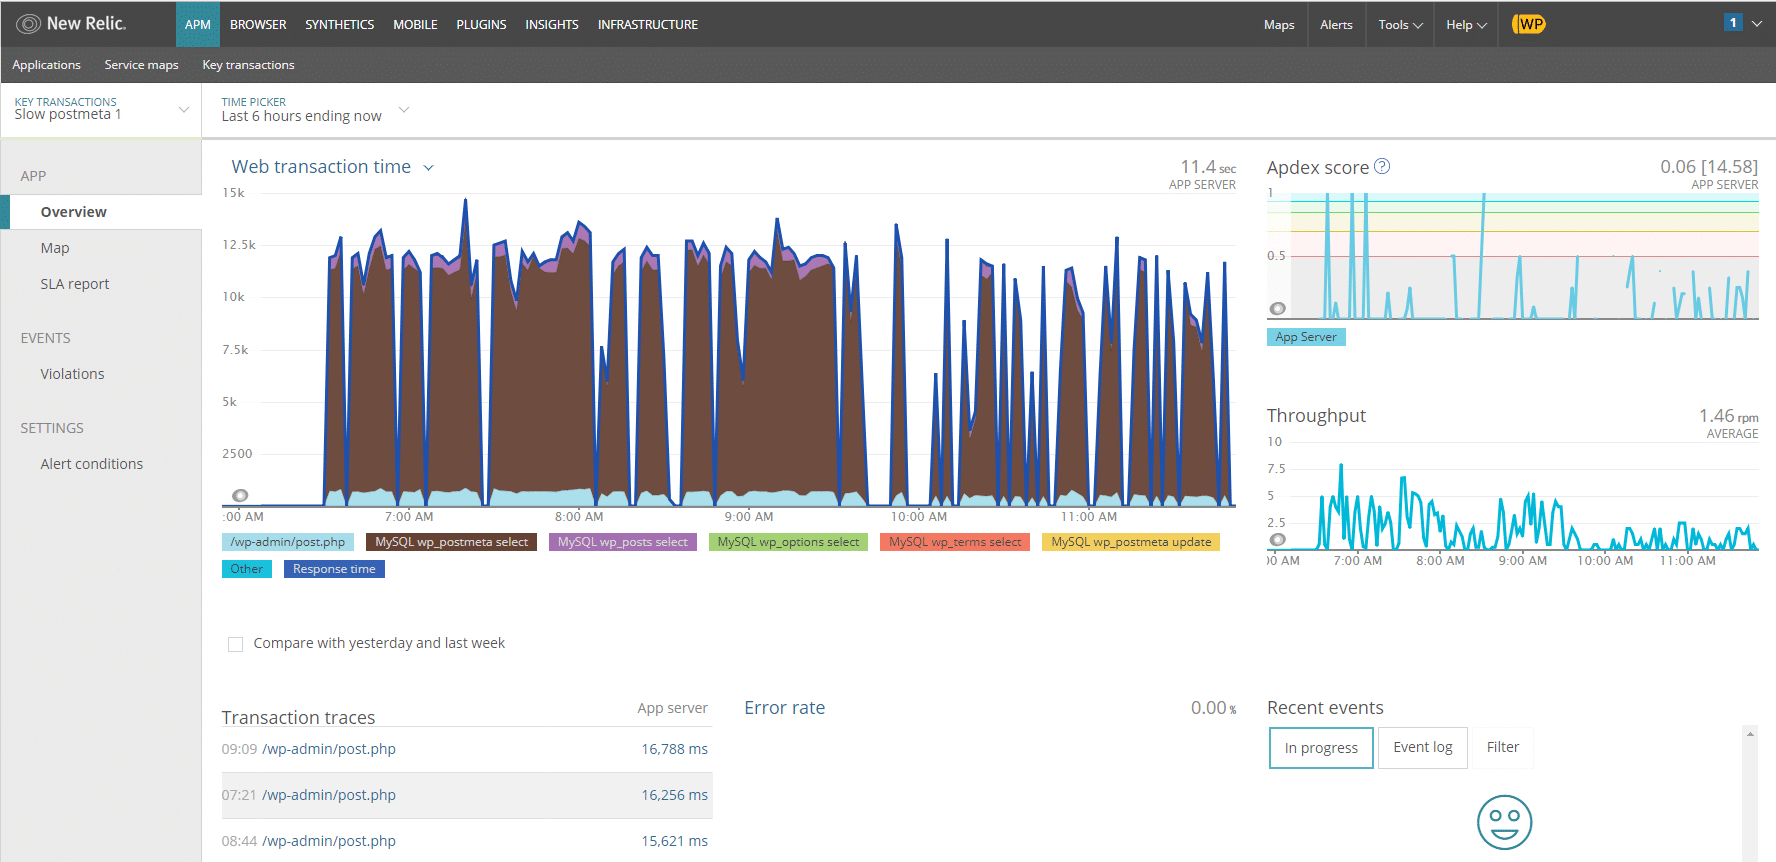Open the 09:09 /wp-admin/post.php trace
The height and width of the screenshot is (862, 1776).
[329, 749]
